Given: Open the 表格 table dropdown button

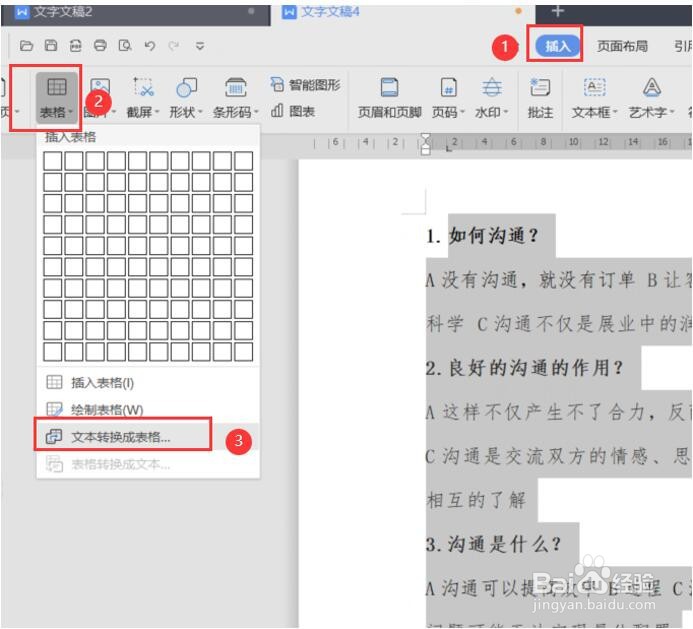Looking at the screenshot, I should (57, 98).
